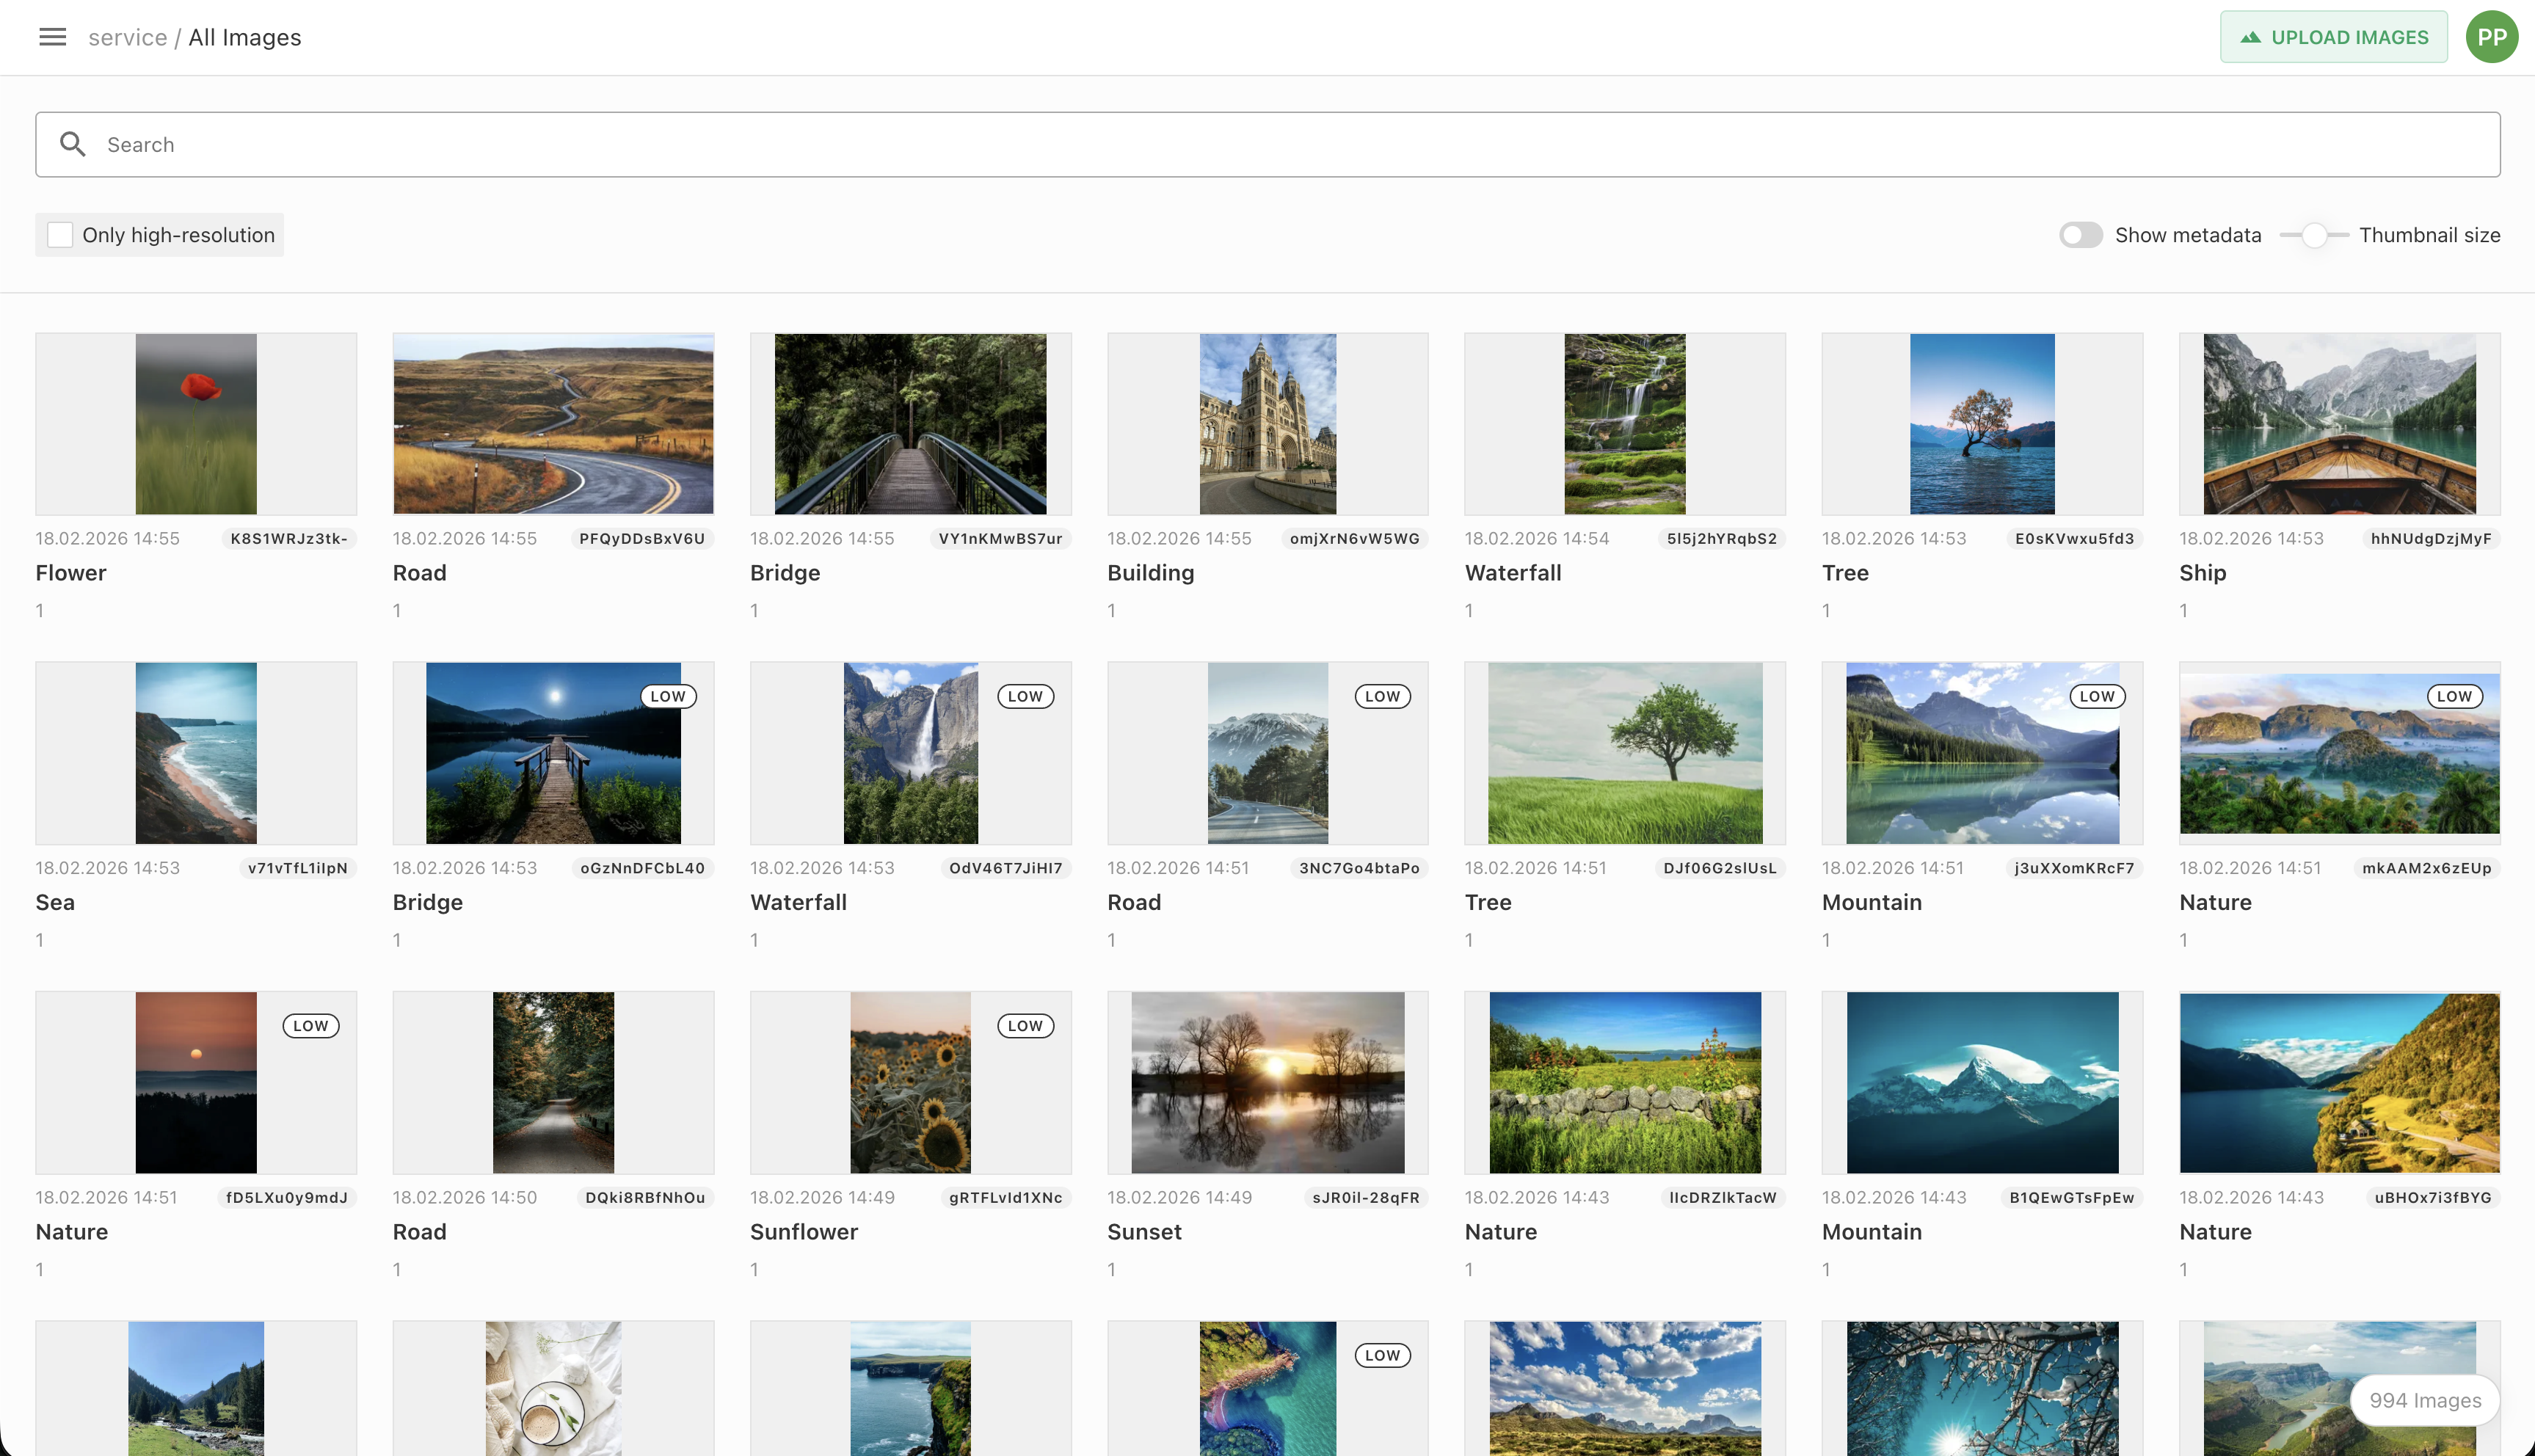Click the upload cloud icon
This screenshot has height=1456, width=2535.
click(2251, 37)
